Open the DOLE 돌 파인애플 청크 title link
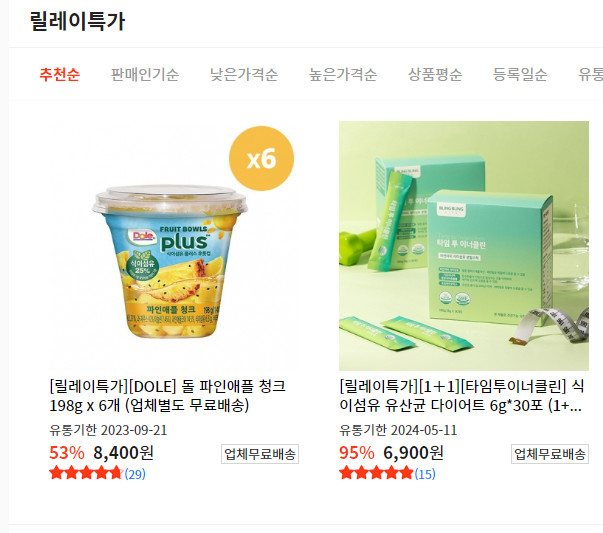Viewport: 603px width, 533px height. [168, 395]
